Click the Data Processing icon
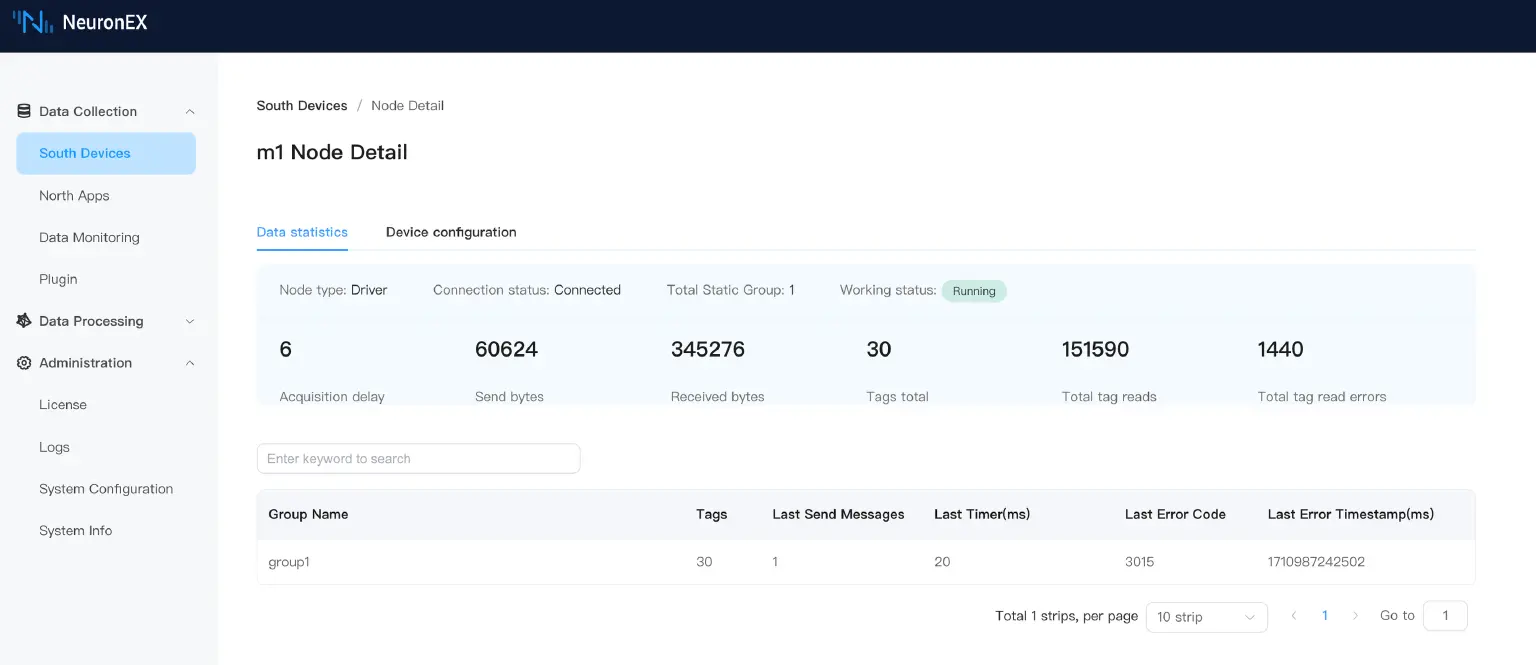Screen dimensions: 1536x665 [x=24, y=321]
